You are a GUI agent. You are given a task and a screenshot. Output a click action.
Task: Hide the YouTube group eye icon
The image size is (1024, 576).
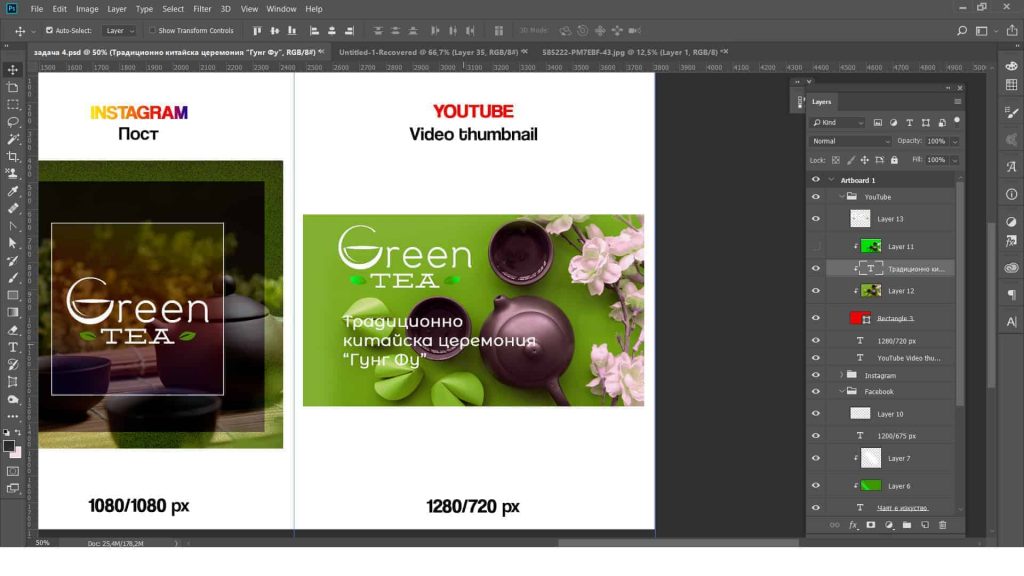(x=816, y=197)
